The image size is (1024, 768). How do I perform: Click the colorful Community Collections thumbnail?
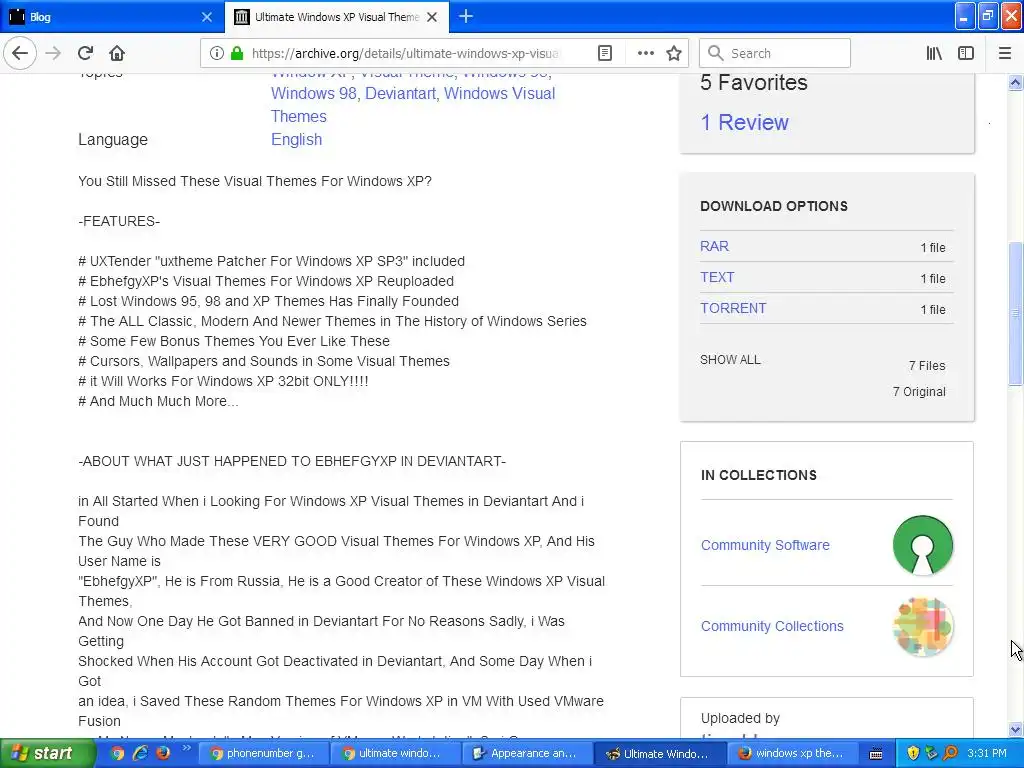pyautogui.click(x=923, y=626)
